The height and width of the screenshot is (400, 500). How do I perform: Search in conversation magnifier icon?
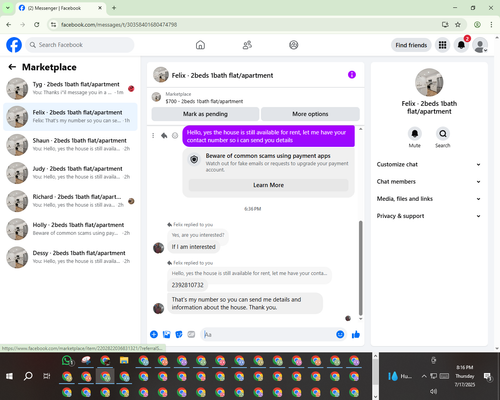(x=443, y=134)
